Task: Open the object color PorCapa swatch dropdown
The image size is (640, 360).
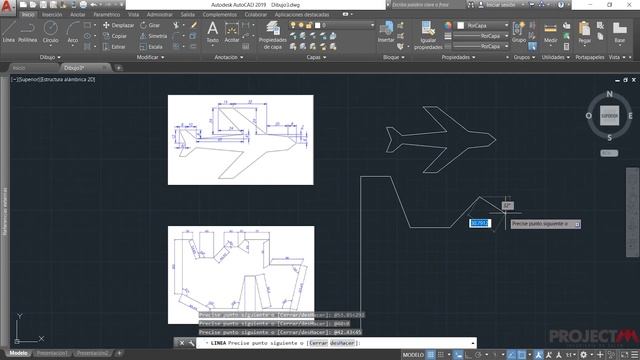Action: [x=482, y=25]
